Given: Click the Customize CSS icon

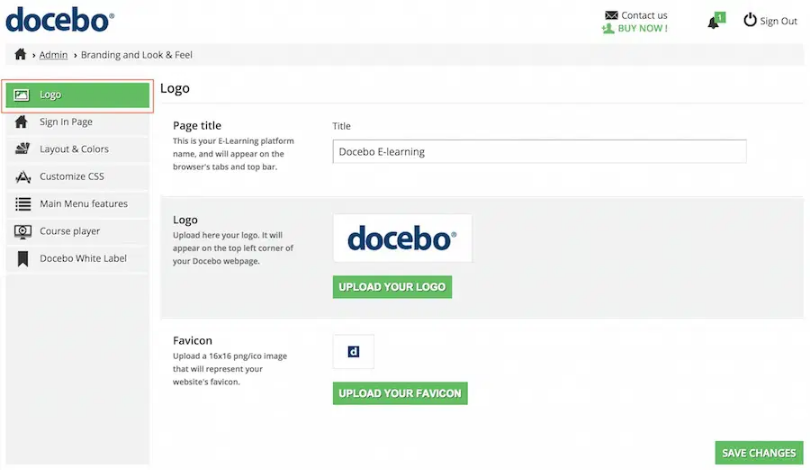Looking at the screenshot, I should [23, 177].
